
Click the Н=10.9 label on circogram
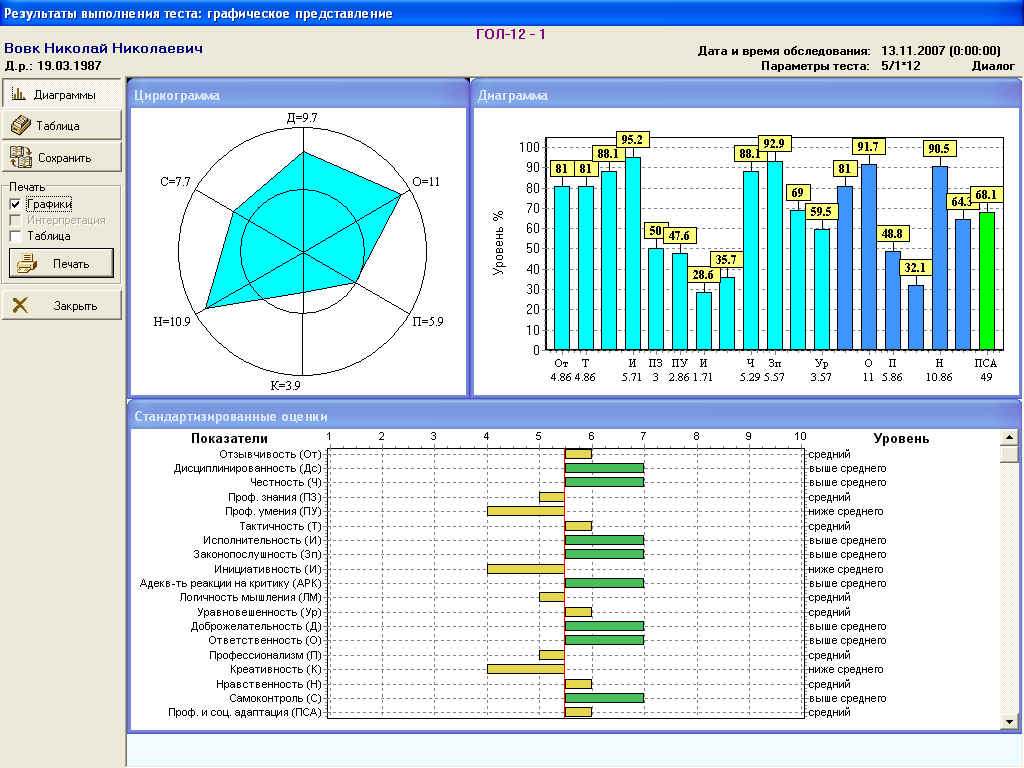tap(172, 321)
